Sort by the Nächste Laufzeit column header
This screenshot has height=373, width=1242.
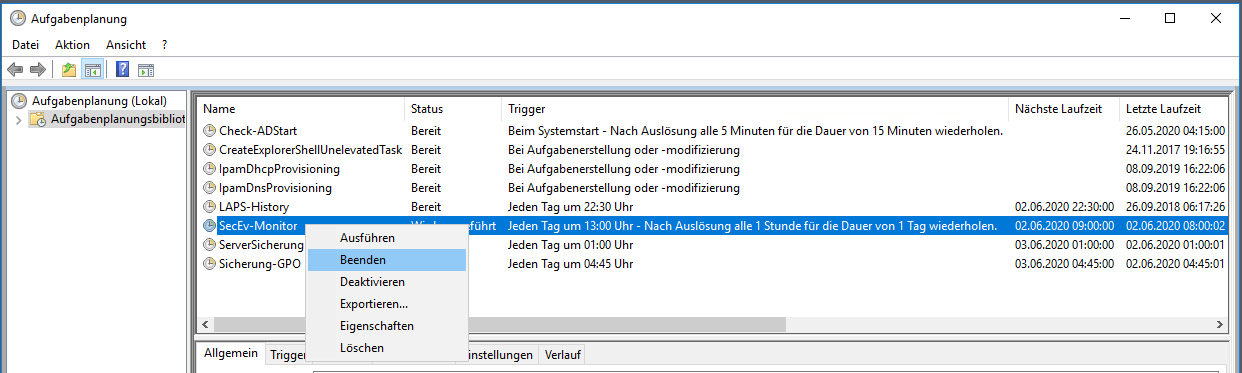tap(1064, 108)
